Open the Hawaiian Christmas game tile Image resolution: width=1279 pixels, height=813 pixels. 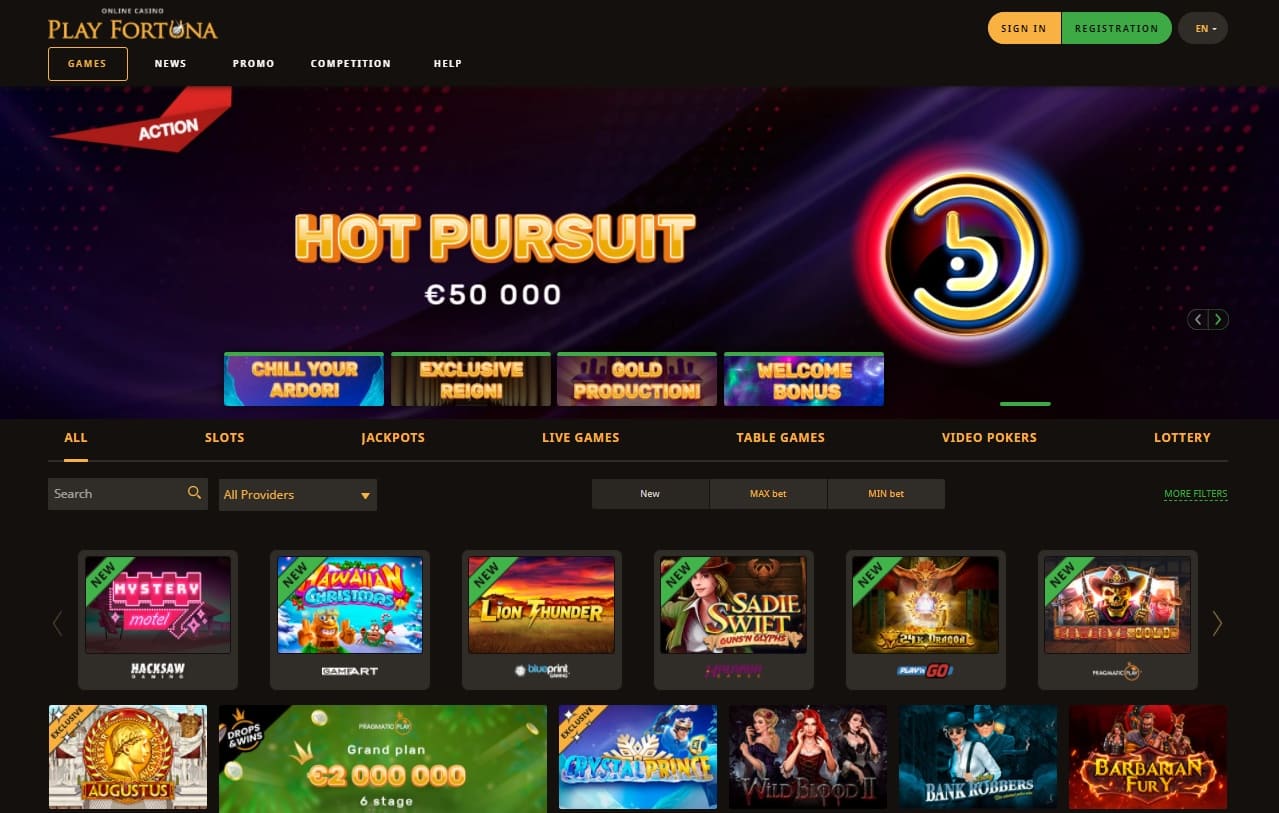350,620
